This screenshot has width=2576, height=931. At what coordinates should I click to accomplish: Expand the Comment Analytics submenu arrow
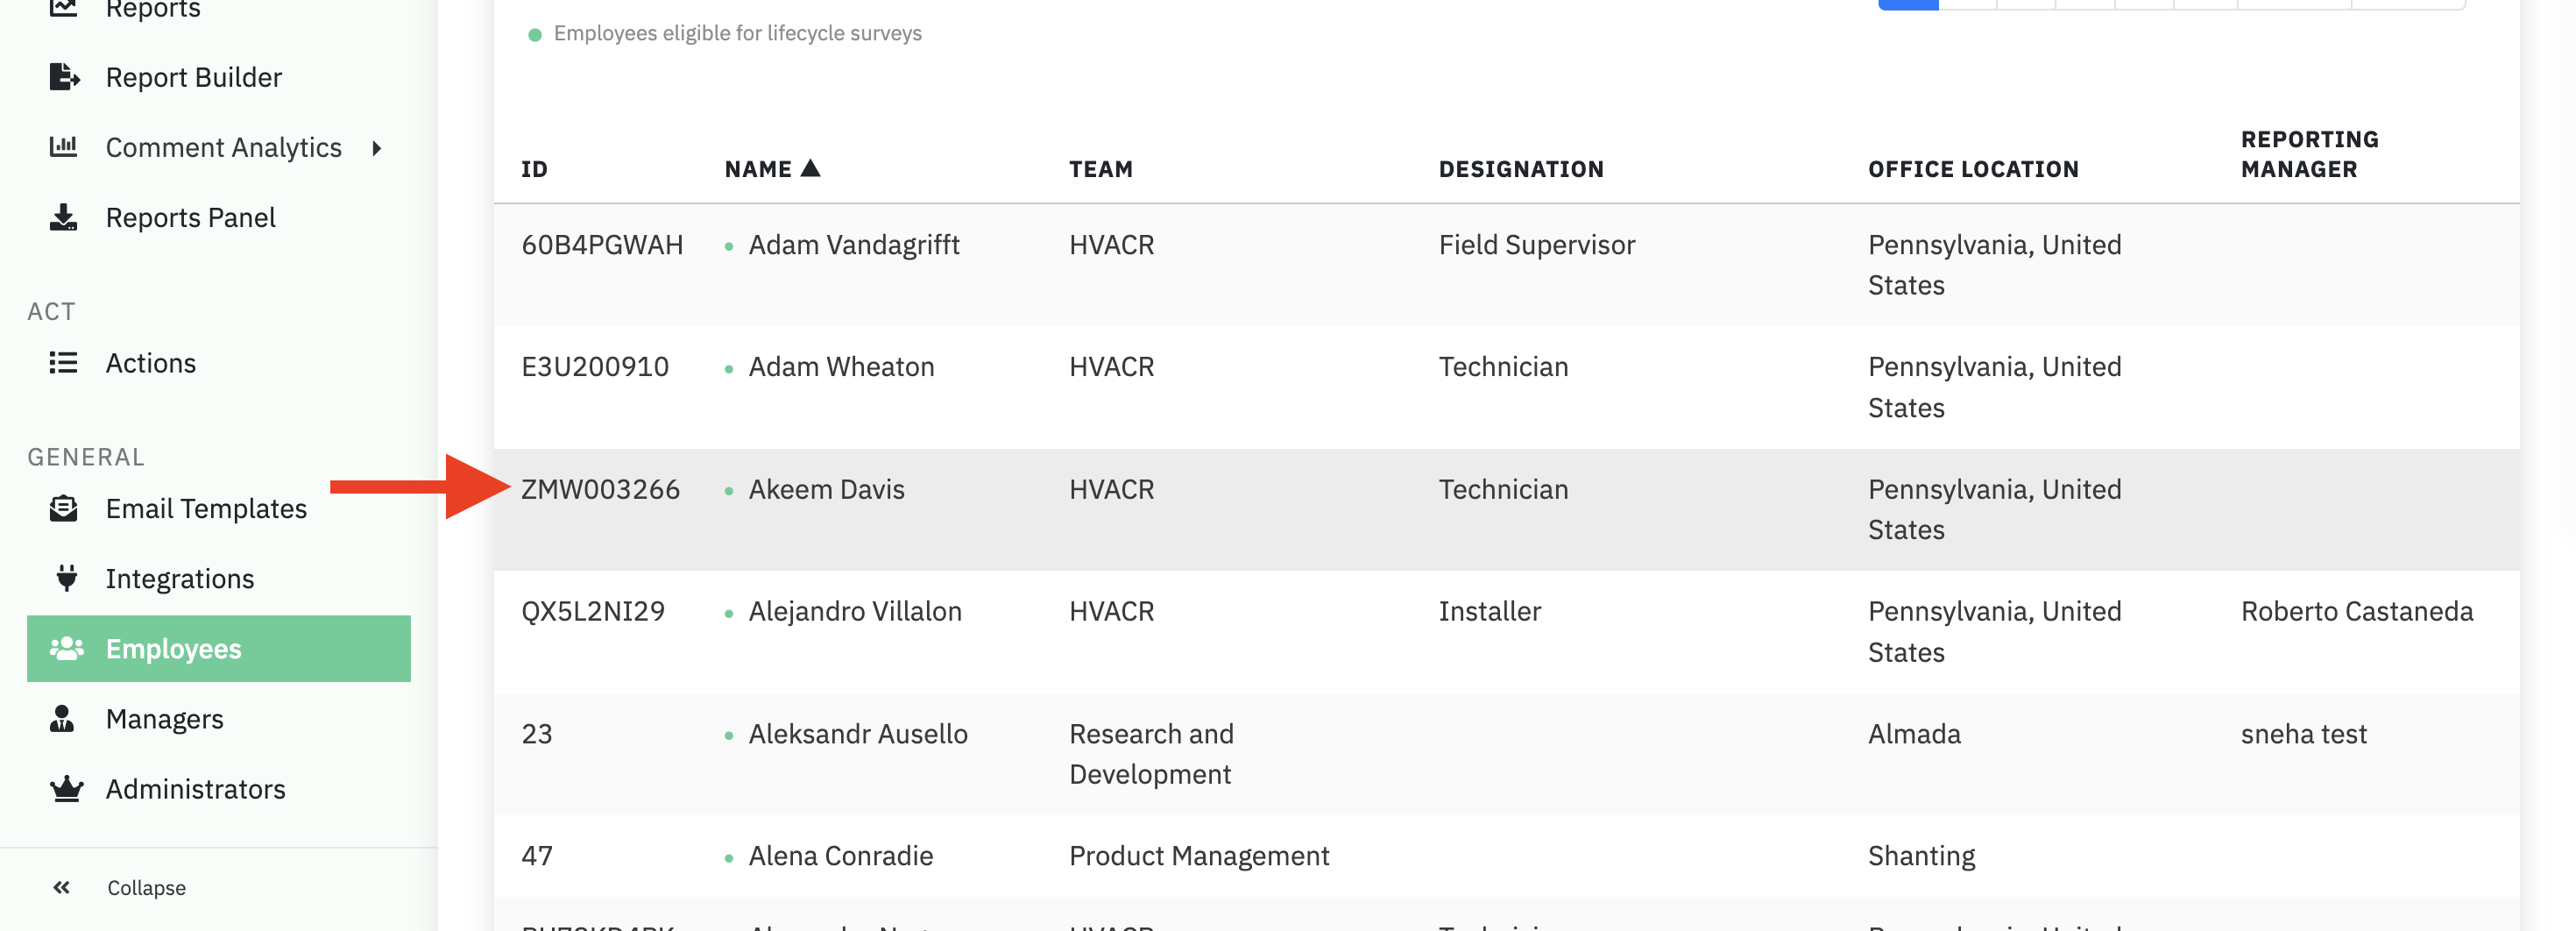pos(377,148)
